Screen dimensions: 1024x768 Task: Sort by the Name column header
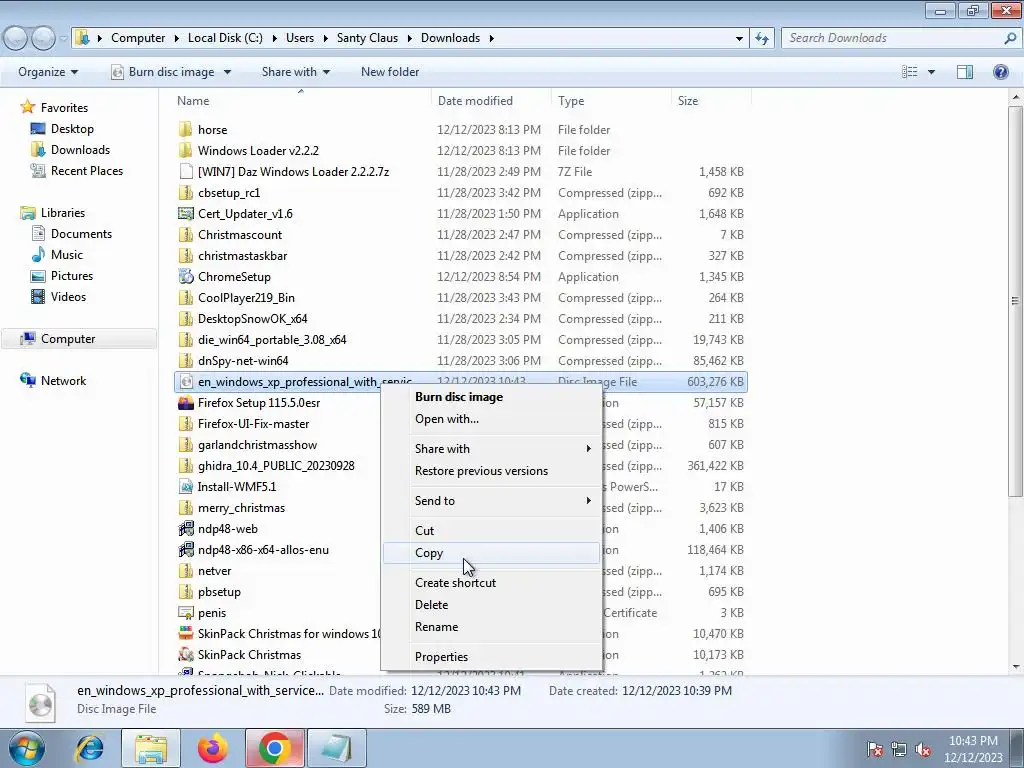(300, 101)
